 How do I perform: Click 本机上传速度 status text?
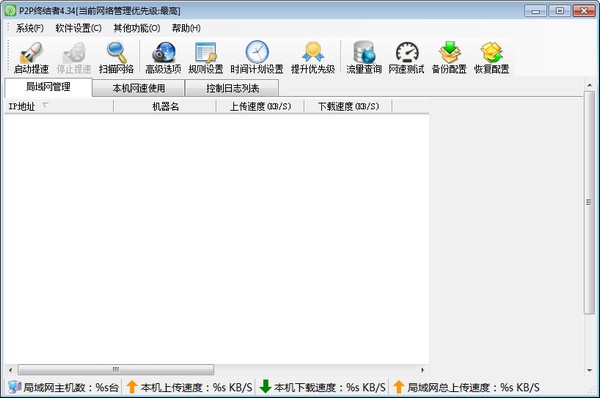click(196, 387)
